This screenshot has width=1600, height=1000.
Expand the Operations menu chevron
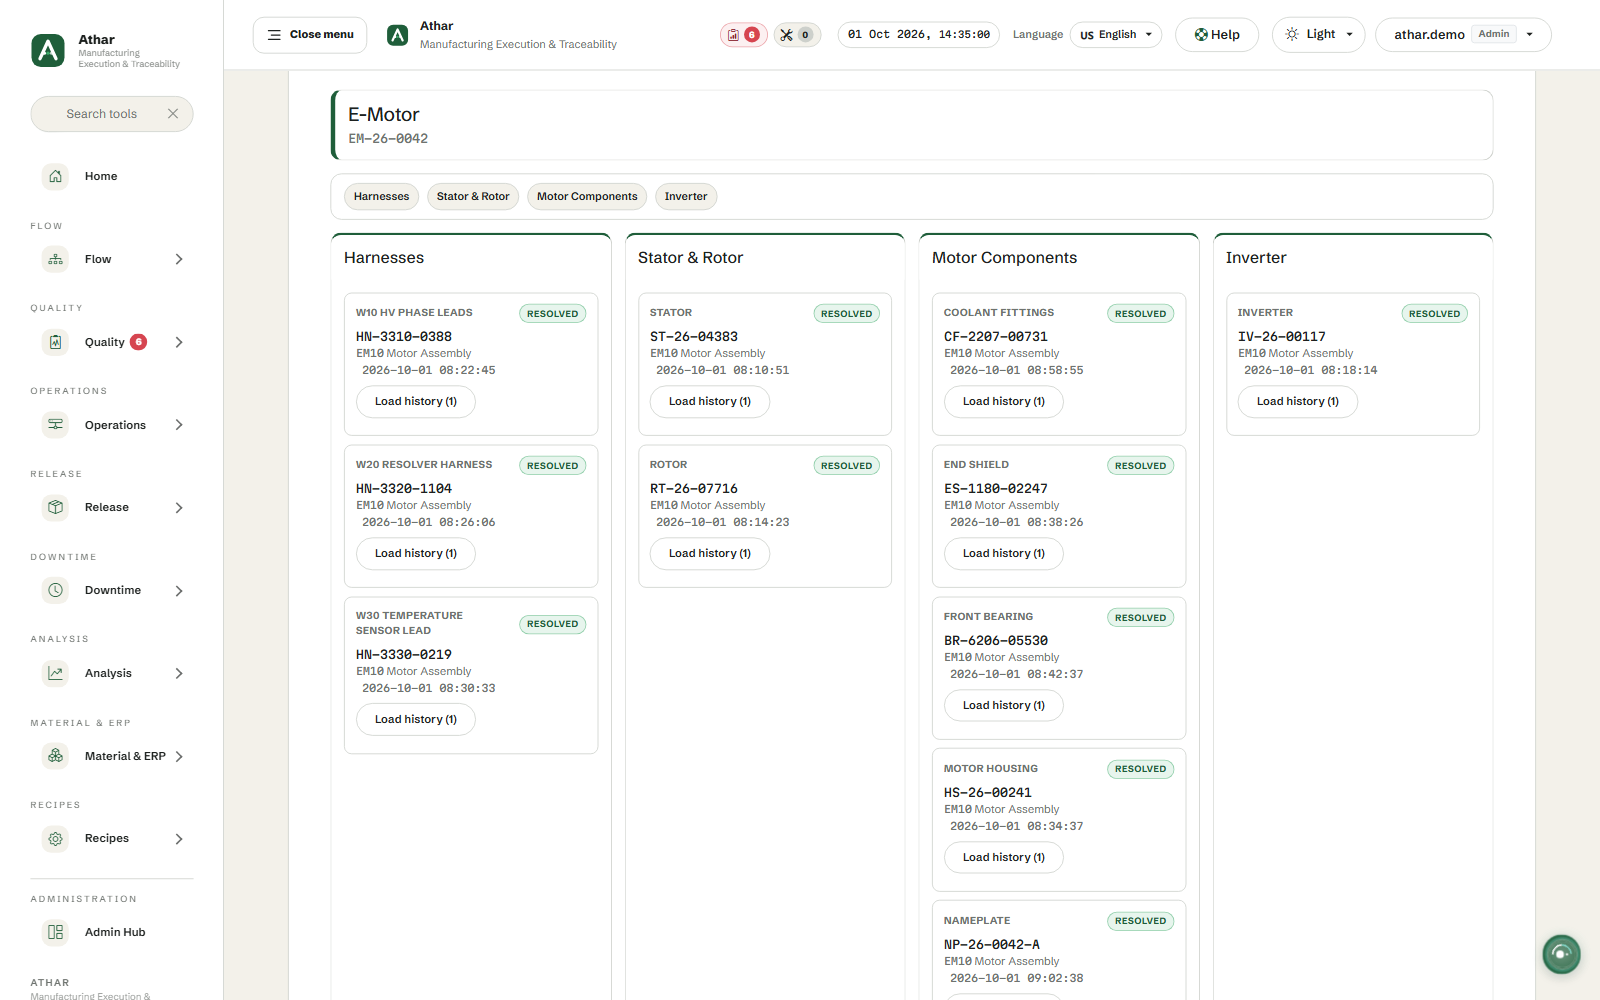click(x=179, y=425)
